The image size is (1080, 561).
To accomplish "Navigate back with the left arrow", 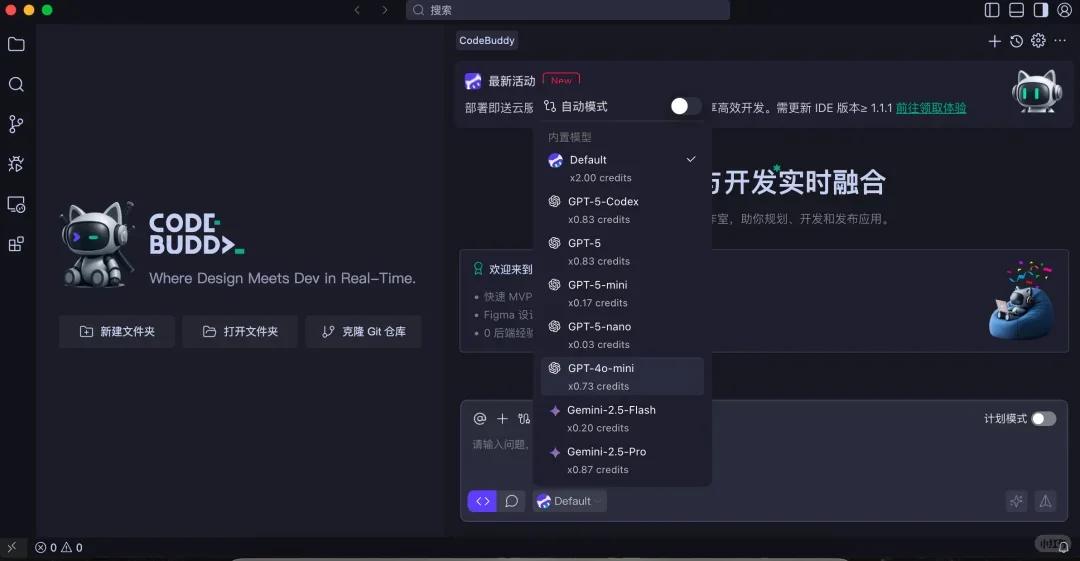I will tap(357, 10).
